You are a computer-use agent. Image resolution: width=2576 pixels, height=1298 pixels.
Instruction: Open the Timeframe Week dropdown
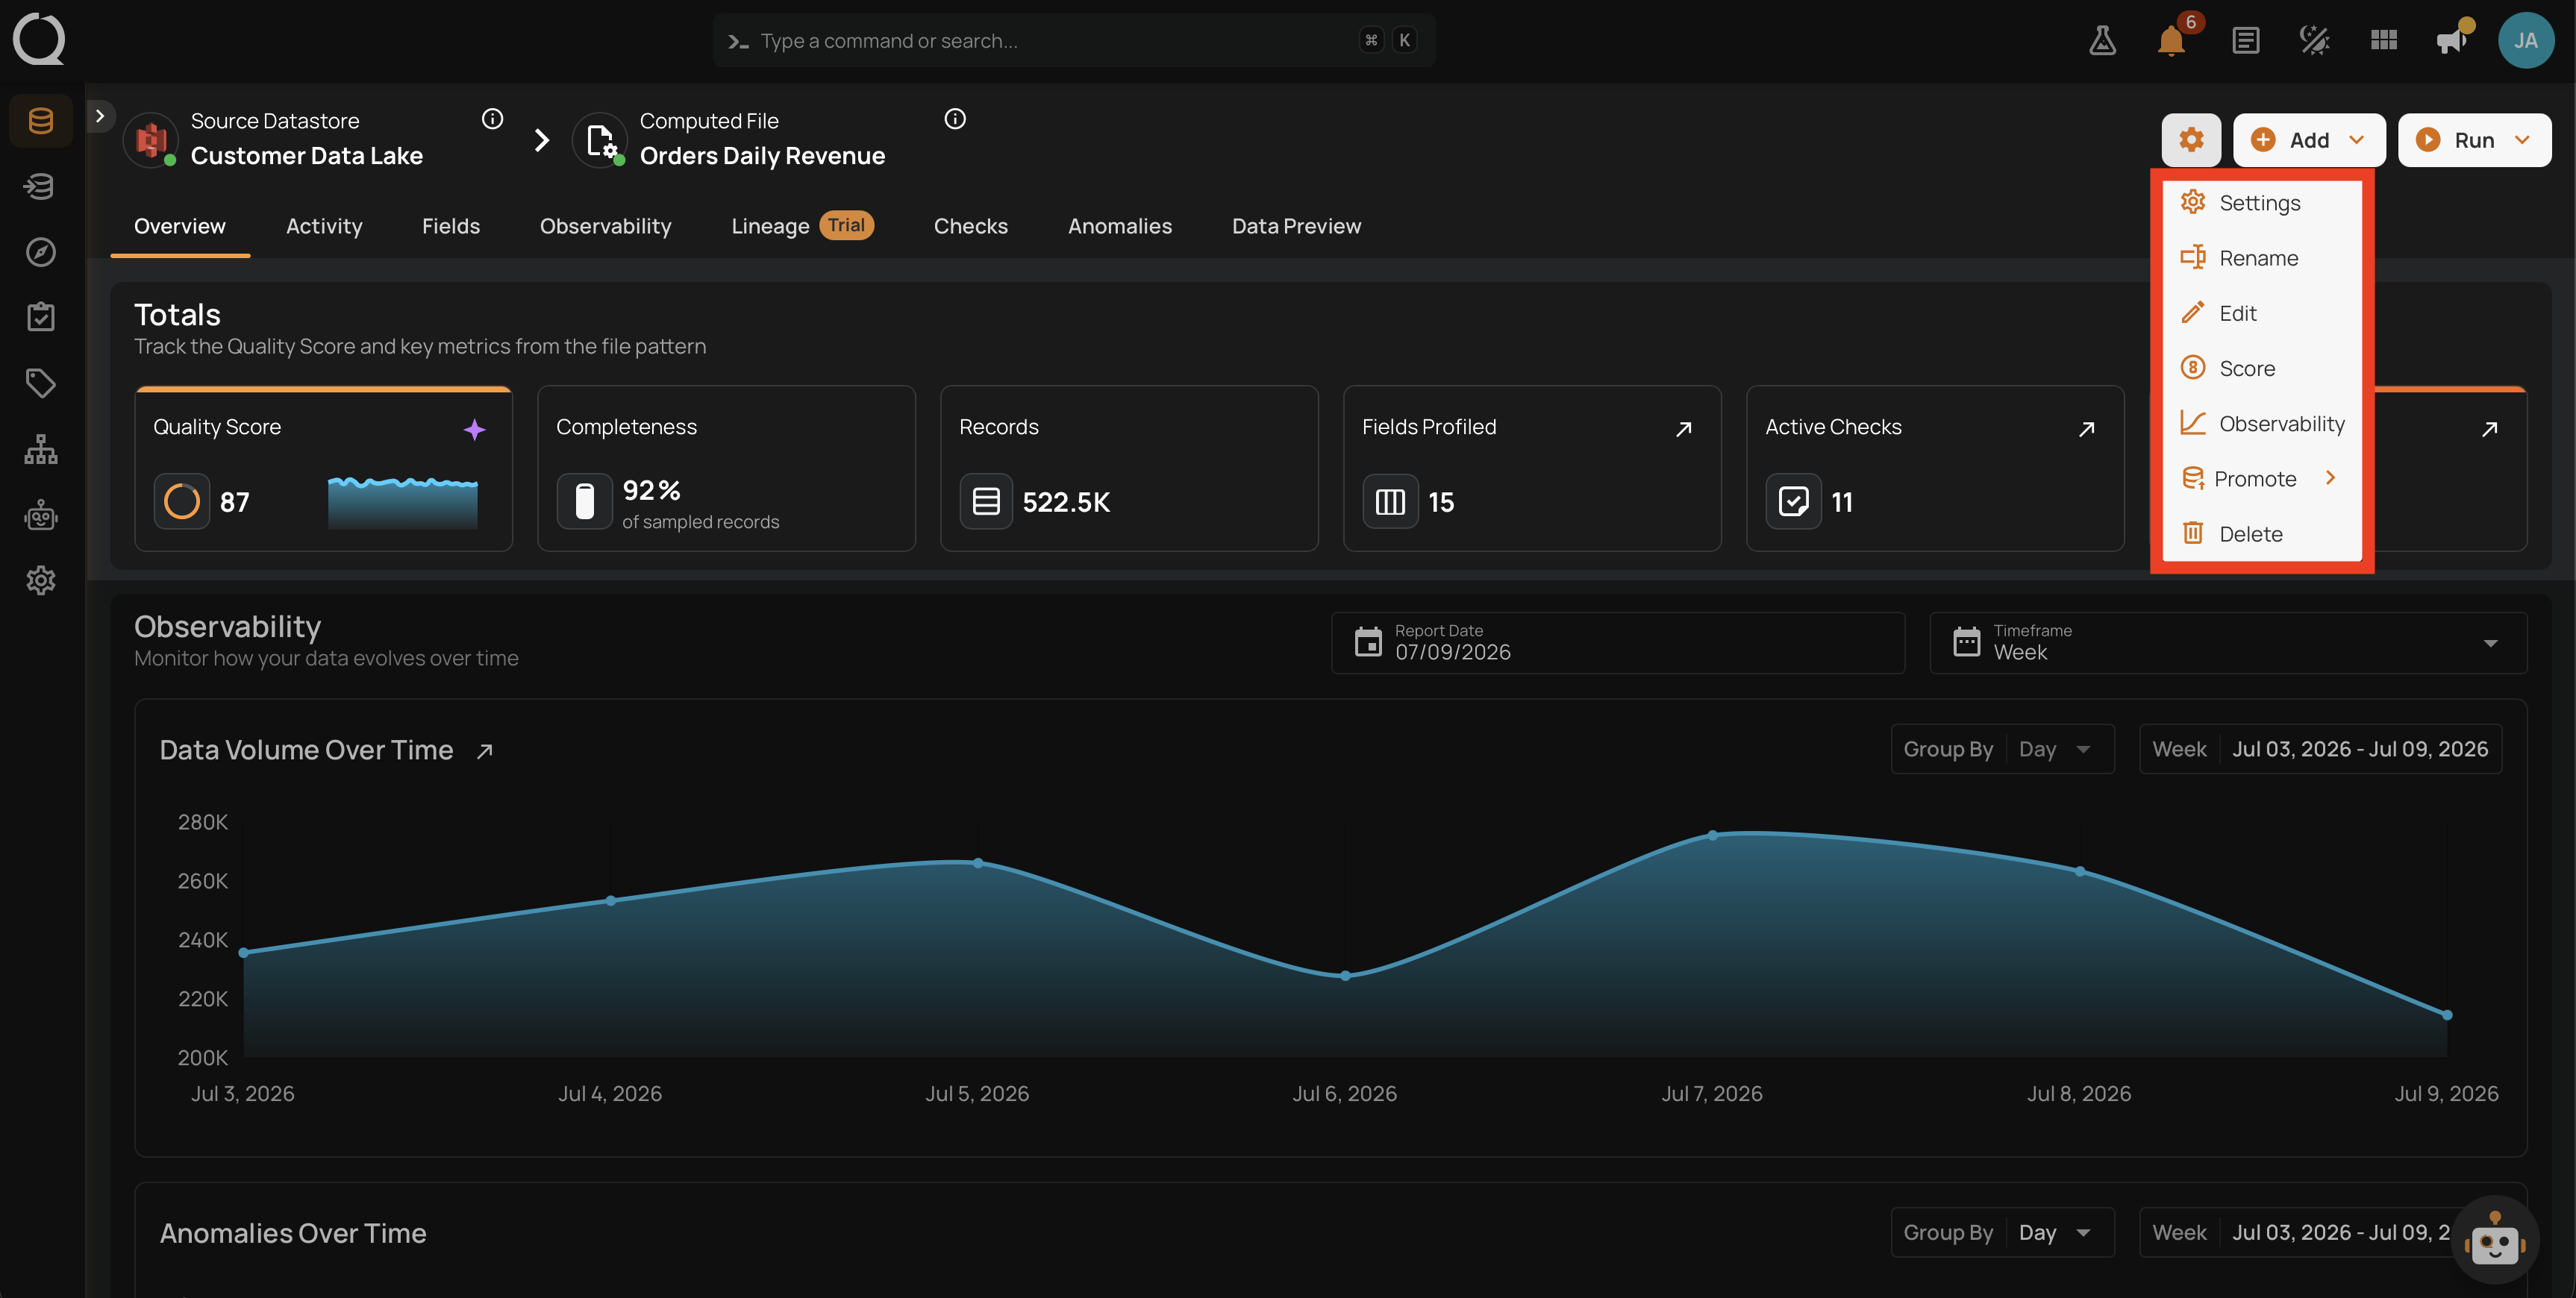pyautogui.click(x=2227, y=643)
